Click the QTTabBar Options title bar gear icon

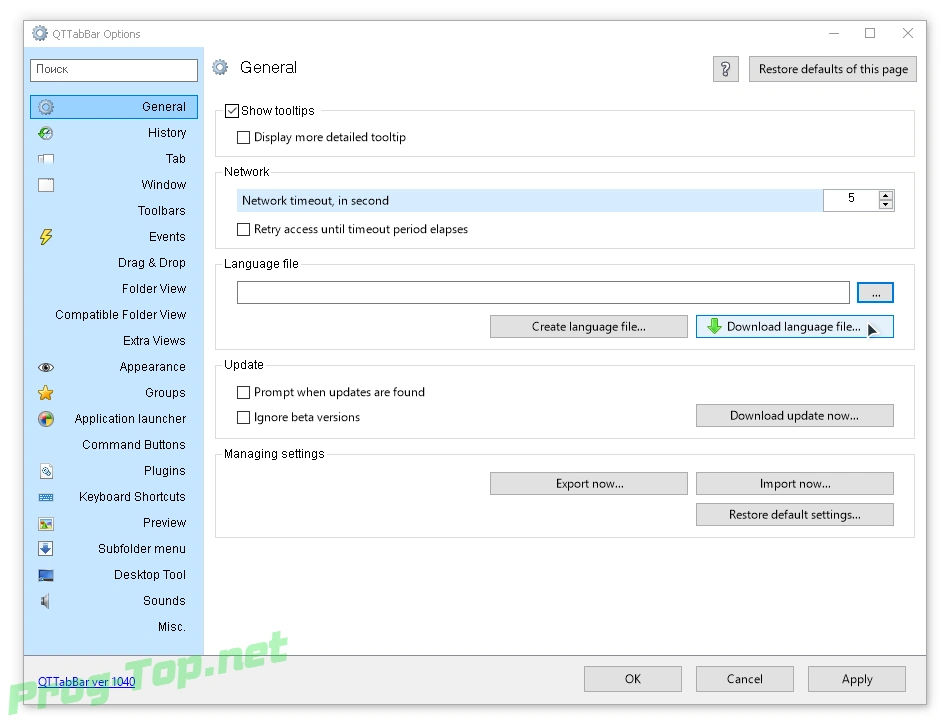point(40,33)
